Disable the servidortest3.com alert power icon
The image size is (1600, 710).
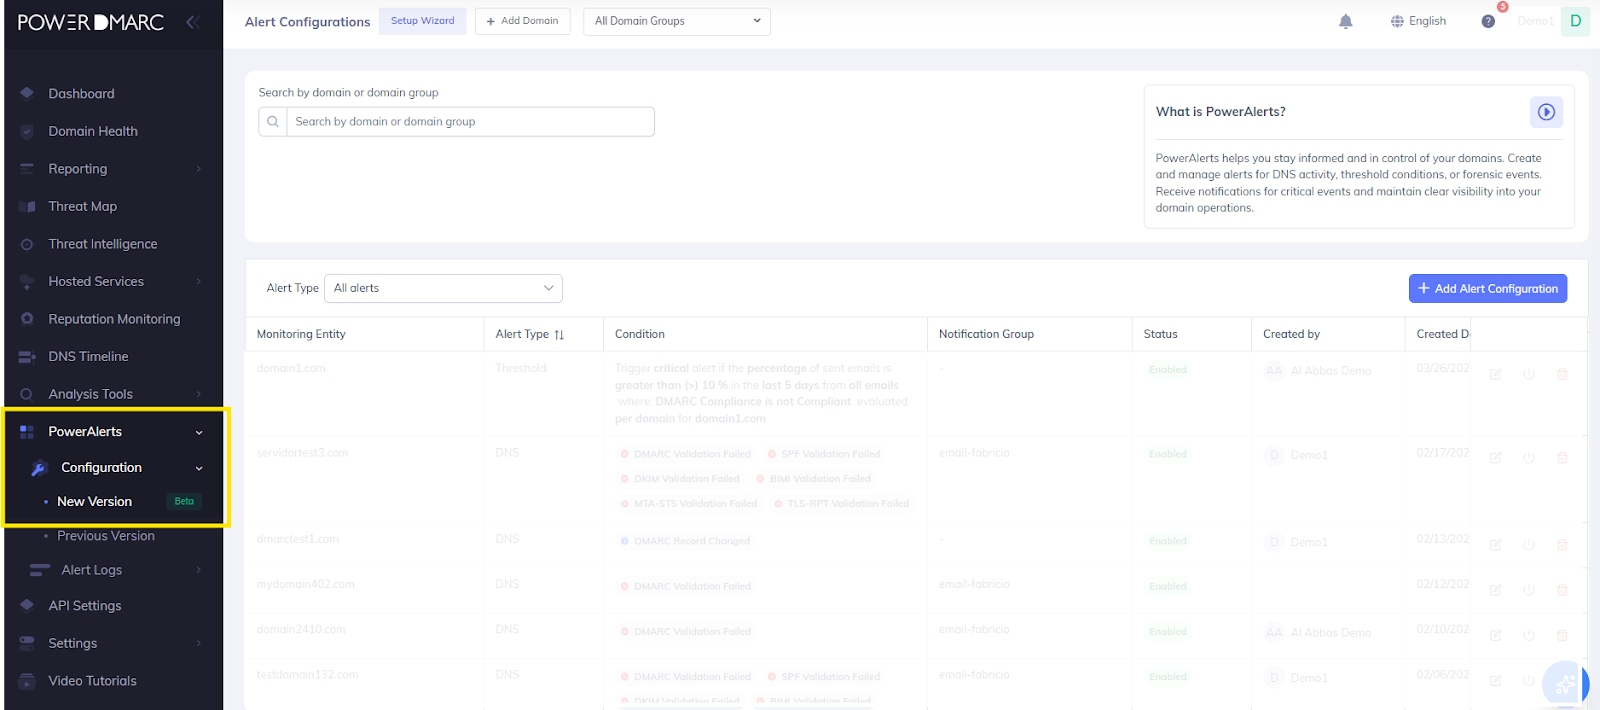(1529, 458)
